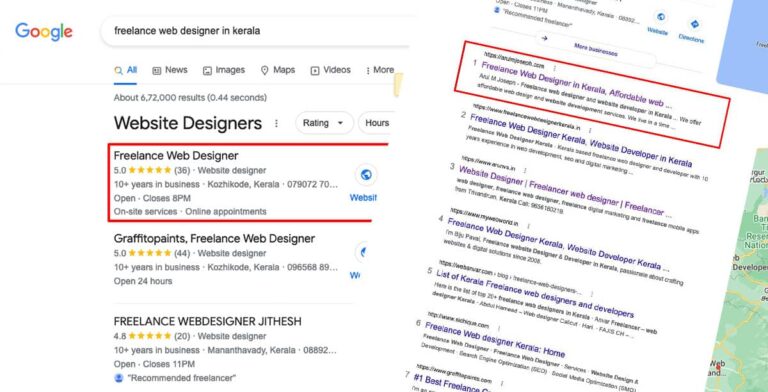Viewport: 768px width, 392px height.
Task: Open FREELANCE WEBDESIGNER JITHESH listing
Action: click(208, 321)
